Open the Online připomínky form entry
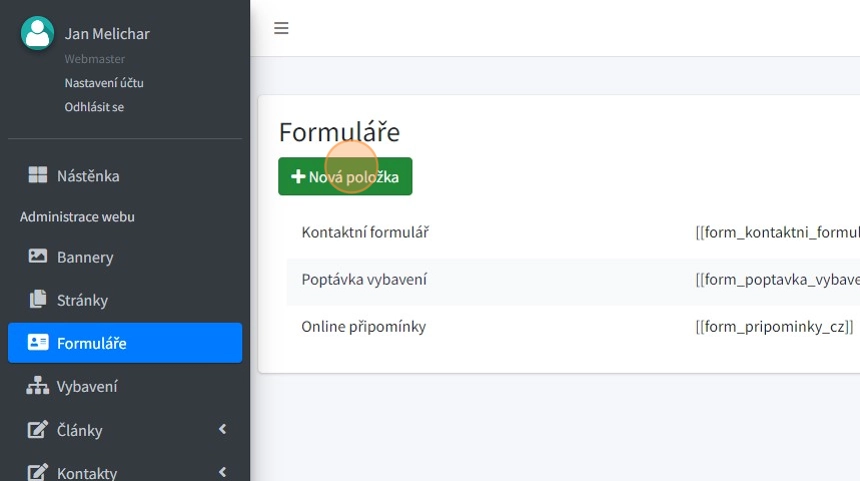The height and width of the screenshot is (481, 860). (363, 327)
